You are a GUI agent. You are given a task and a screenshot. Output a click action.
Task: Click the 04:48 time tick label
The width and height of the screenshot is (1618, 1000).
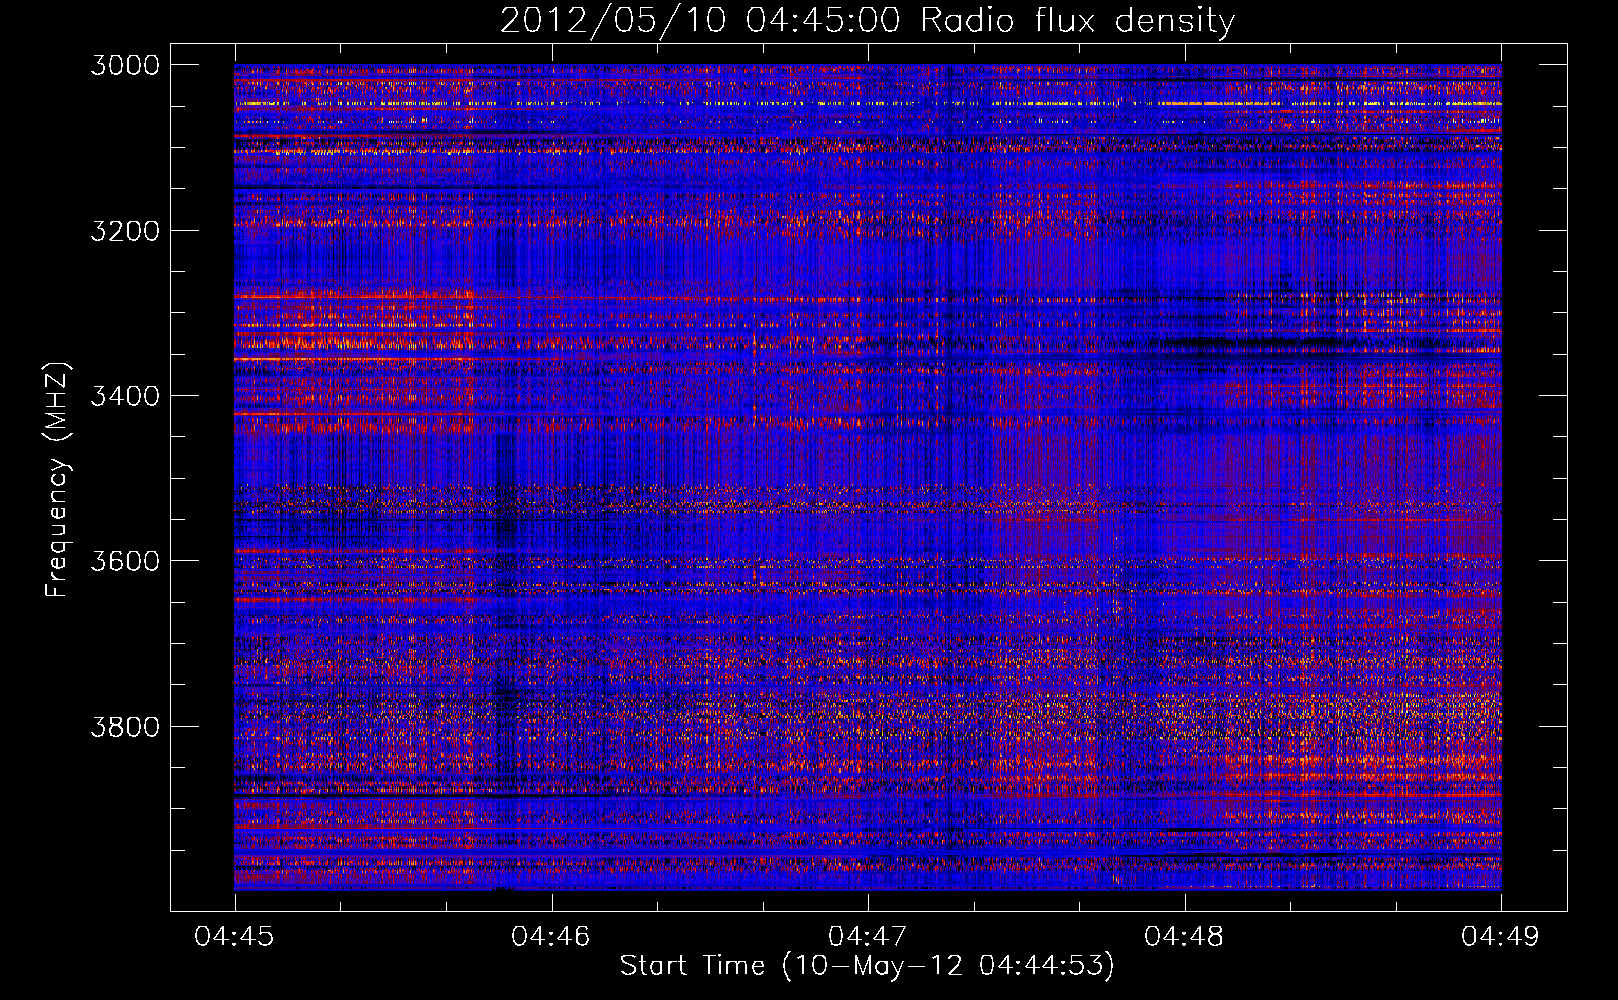click(x=1184, y=937)
